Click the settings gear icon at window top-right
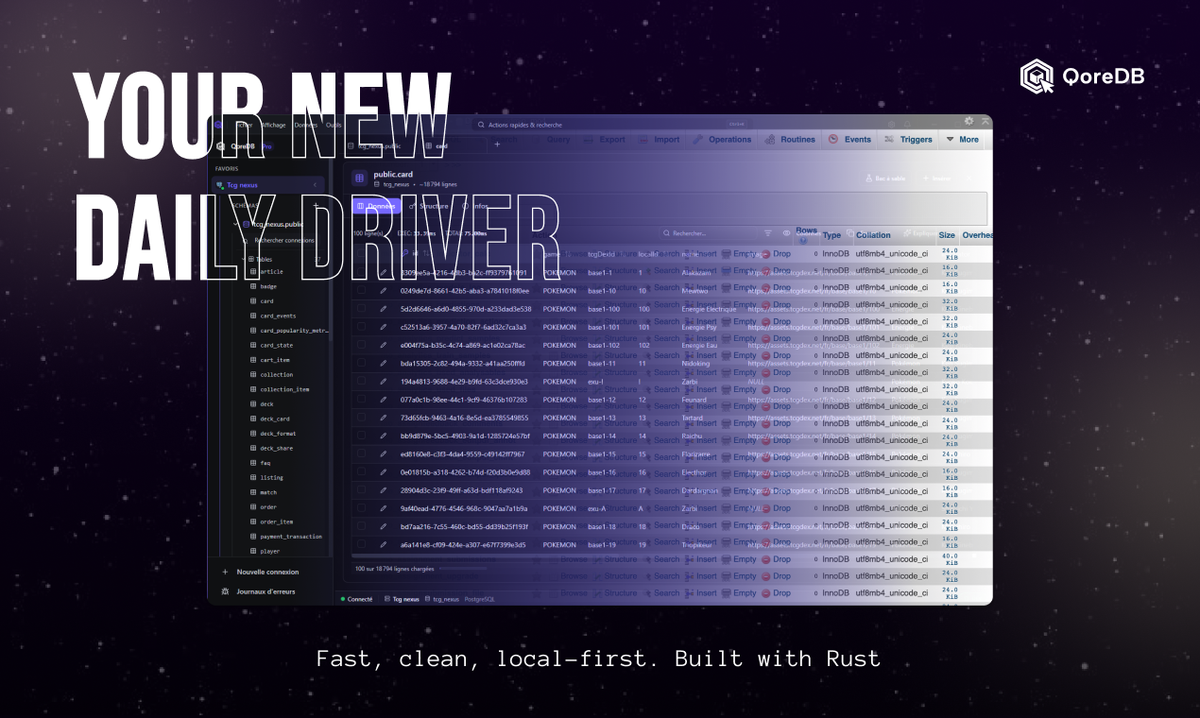This screenshot has height=718, width=1200. (968, 121)
